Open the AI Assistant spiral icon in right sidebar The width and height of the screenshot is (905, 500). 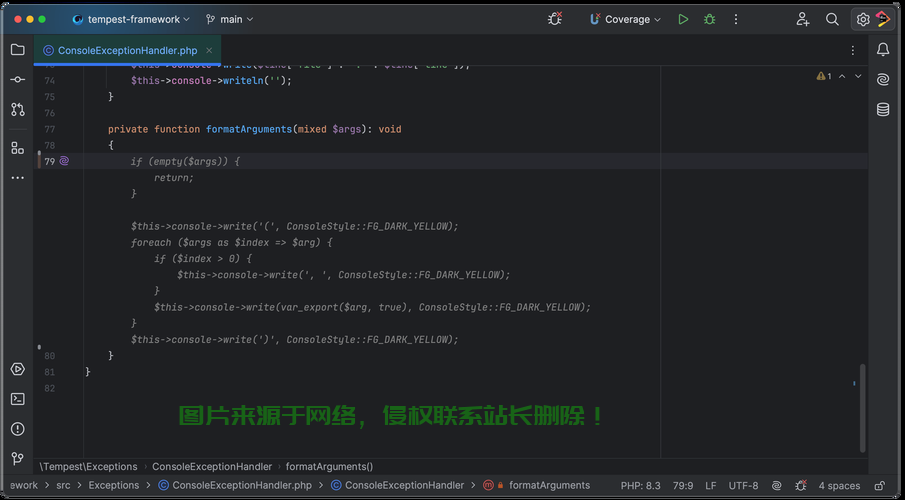point(882,79)
